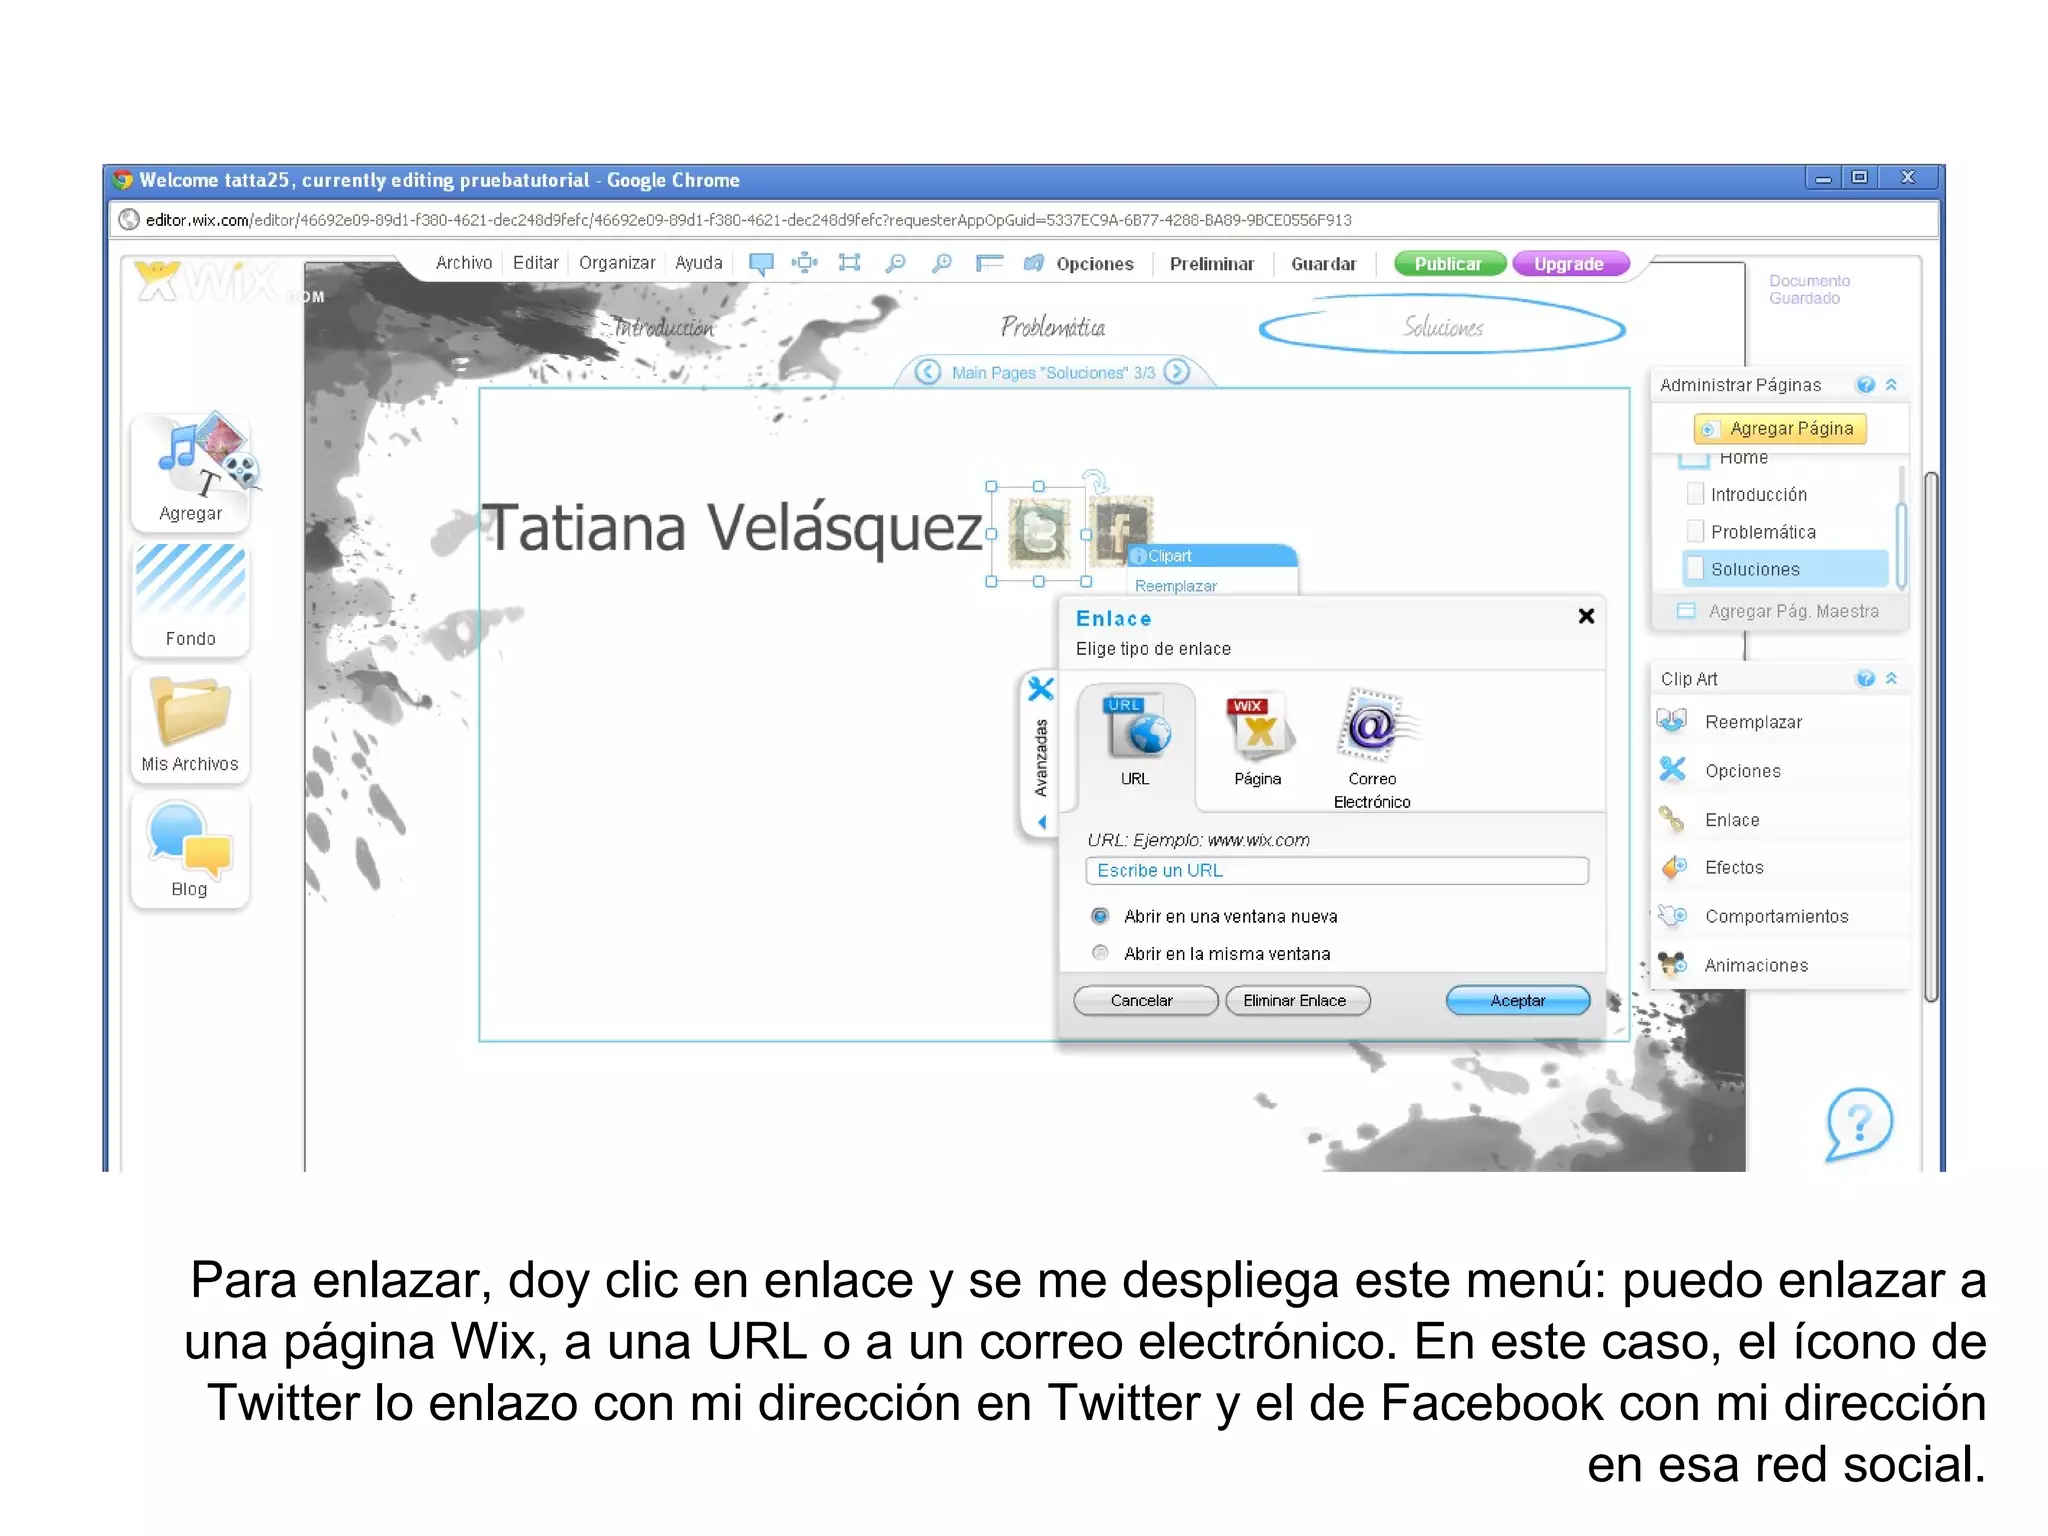Go to previous page arrow
The width and height of the screenshot is (2048, 1536).
[928, 372]
